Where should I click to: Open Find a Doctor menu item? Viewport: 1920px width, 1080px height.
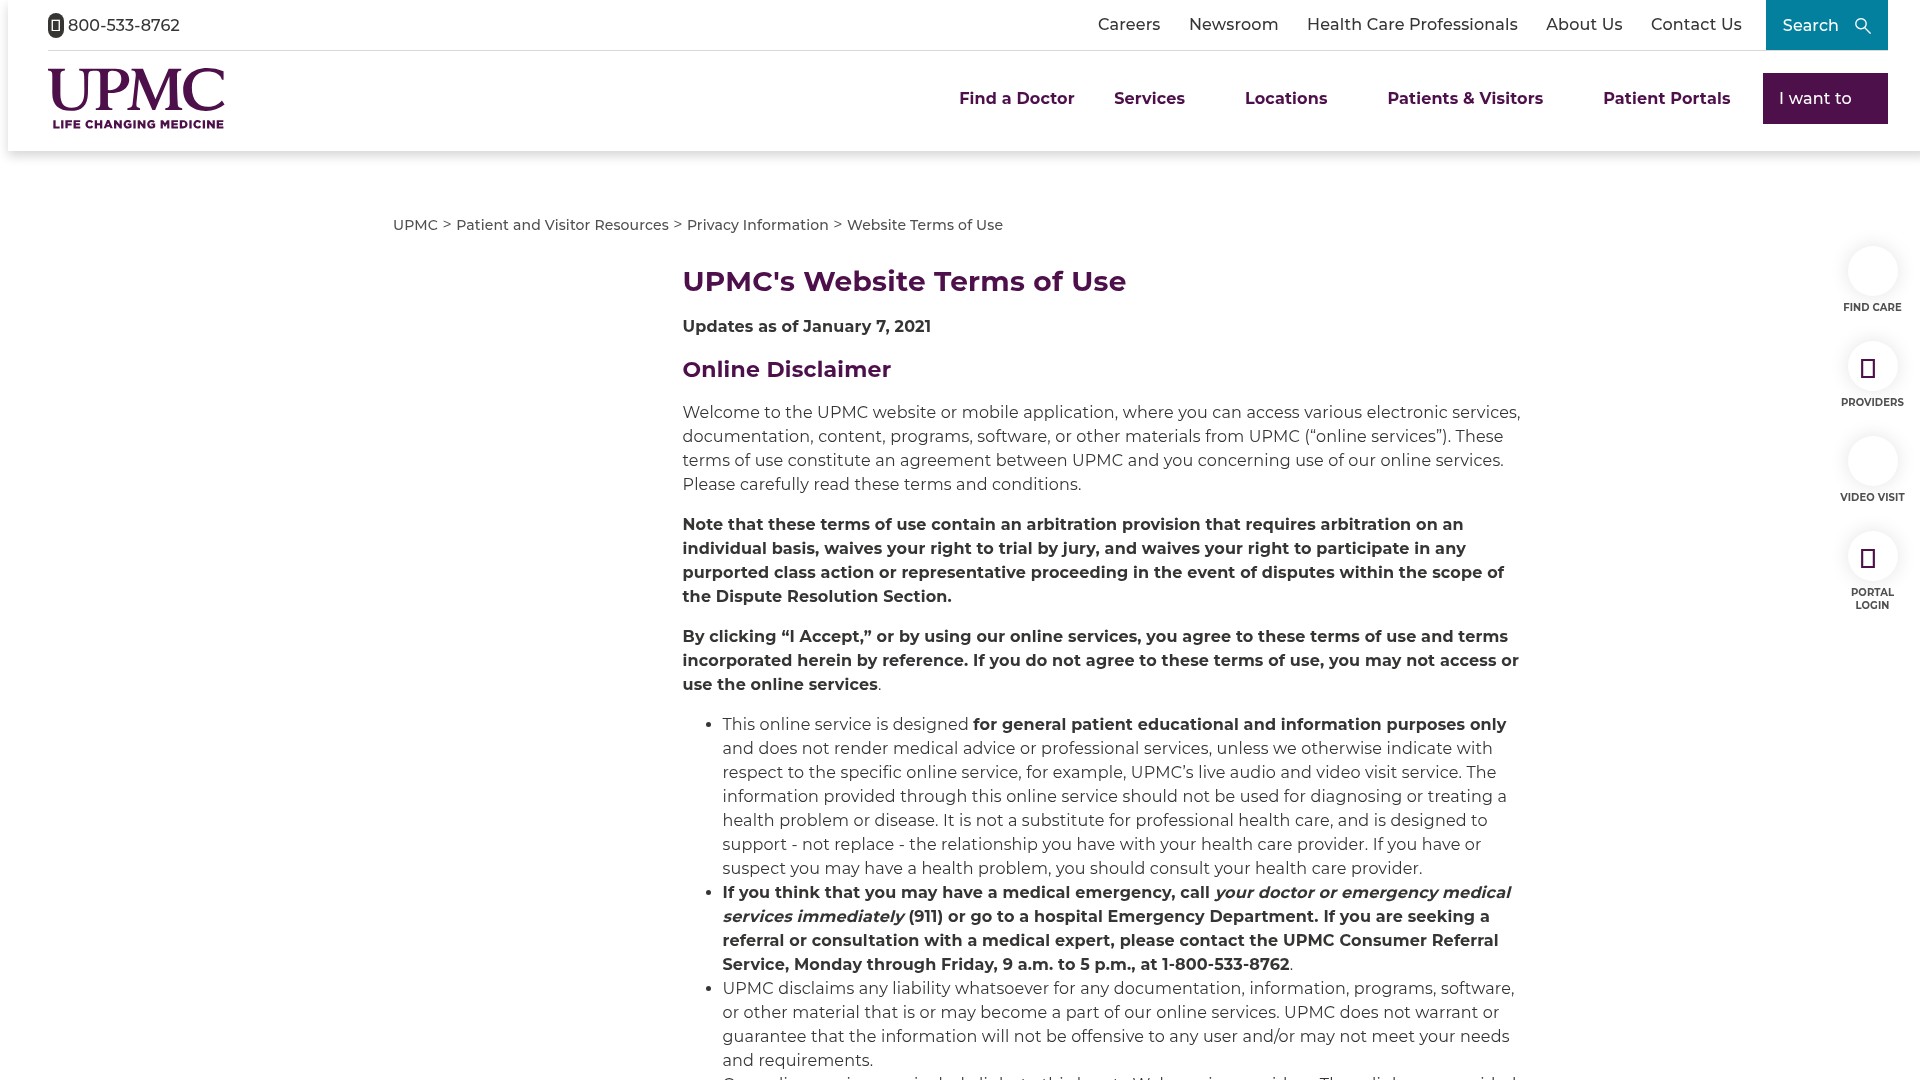coord(1016,98)
